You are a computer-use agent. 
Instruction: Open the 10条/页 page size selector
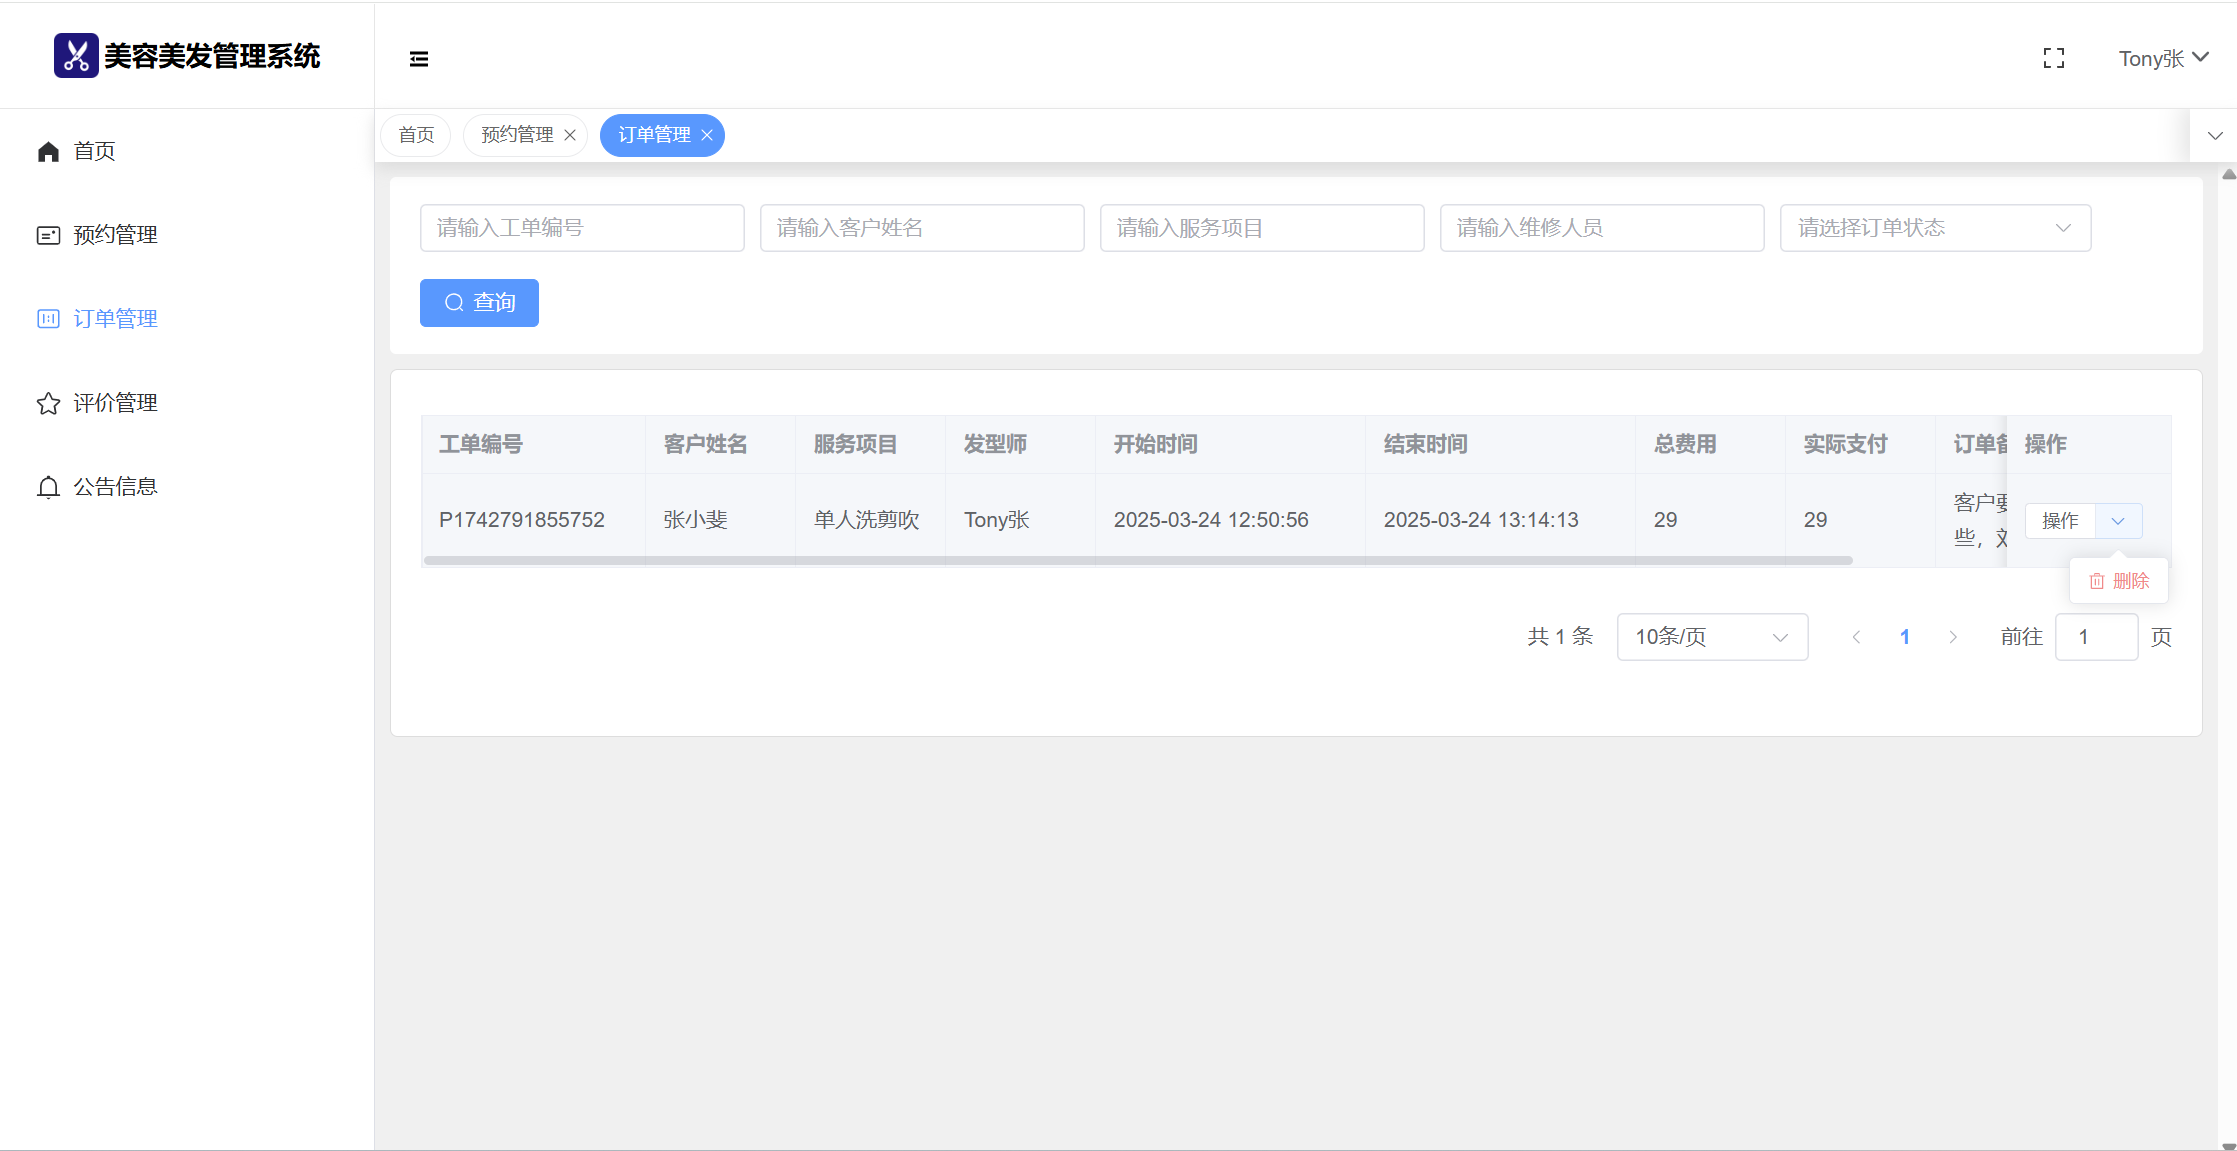1712,637
